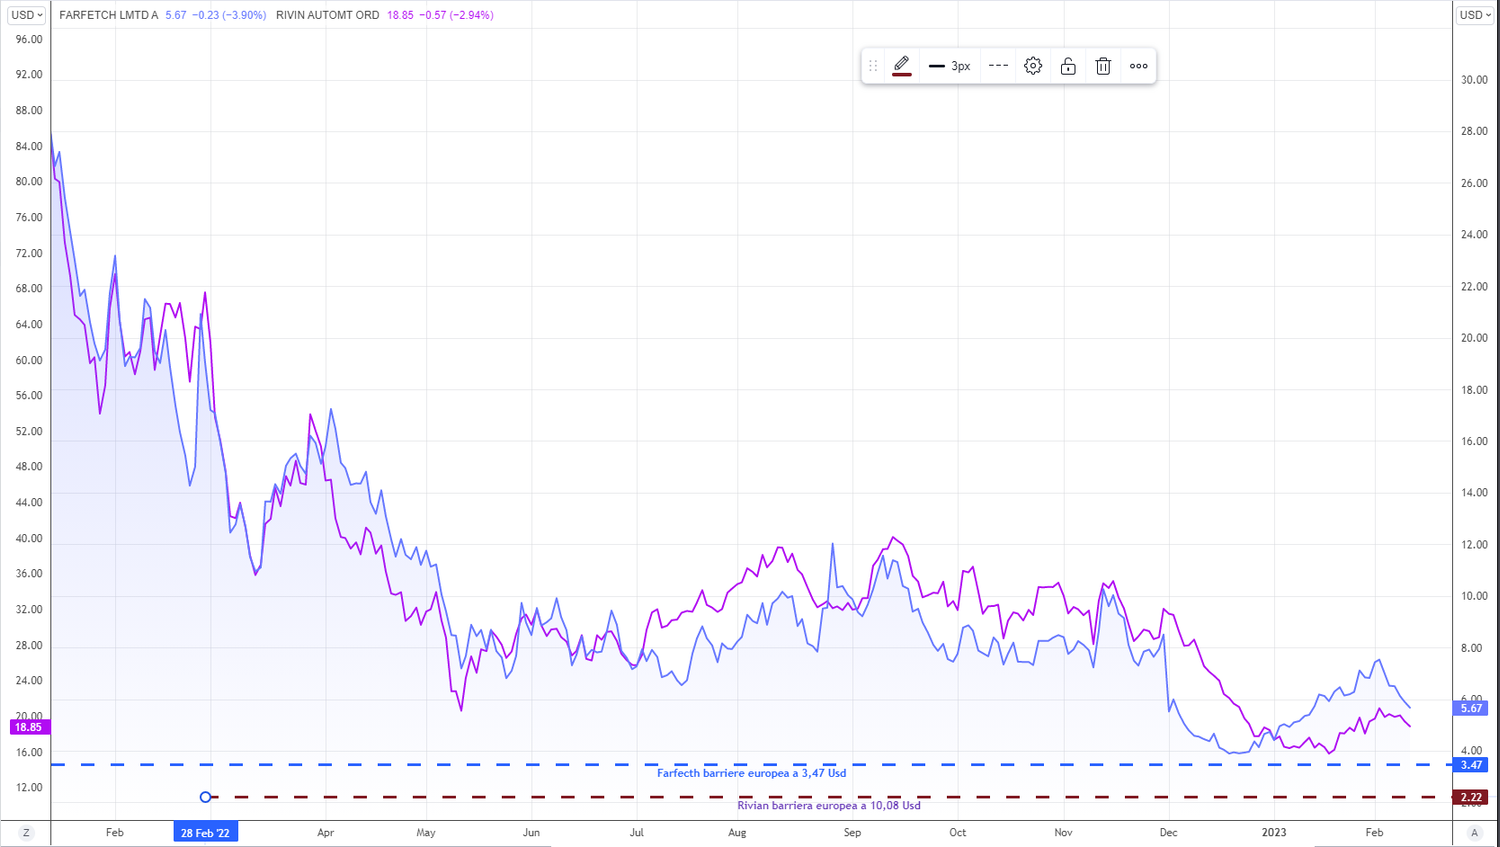Image resolution: width=1500 pixels, height=847 pixels.
Task: Click the 12.00 value on right axis
Action: coord(1474,545)
